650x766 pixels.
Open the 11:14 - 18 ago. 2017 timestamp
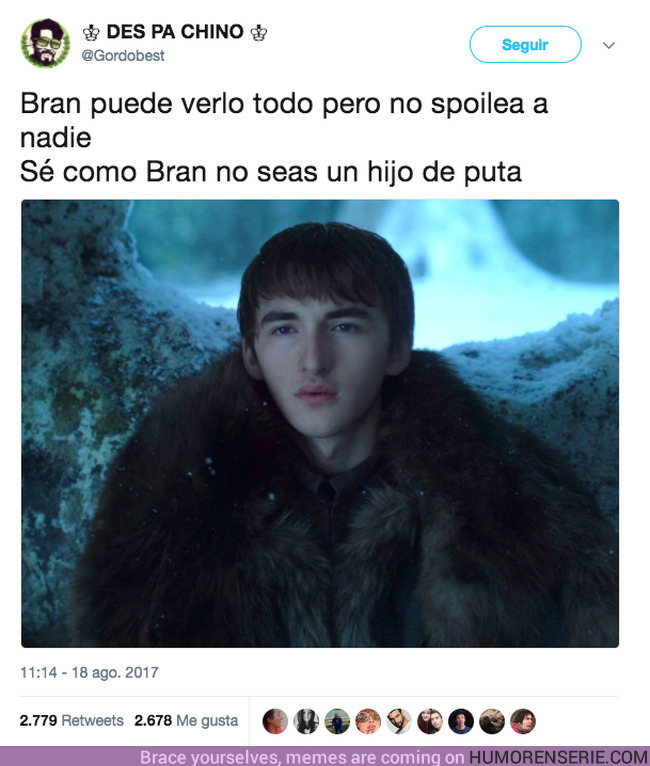[x=89, y=673]
